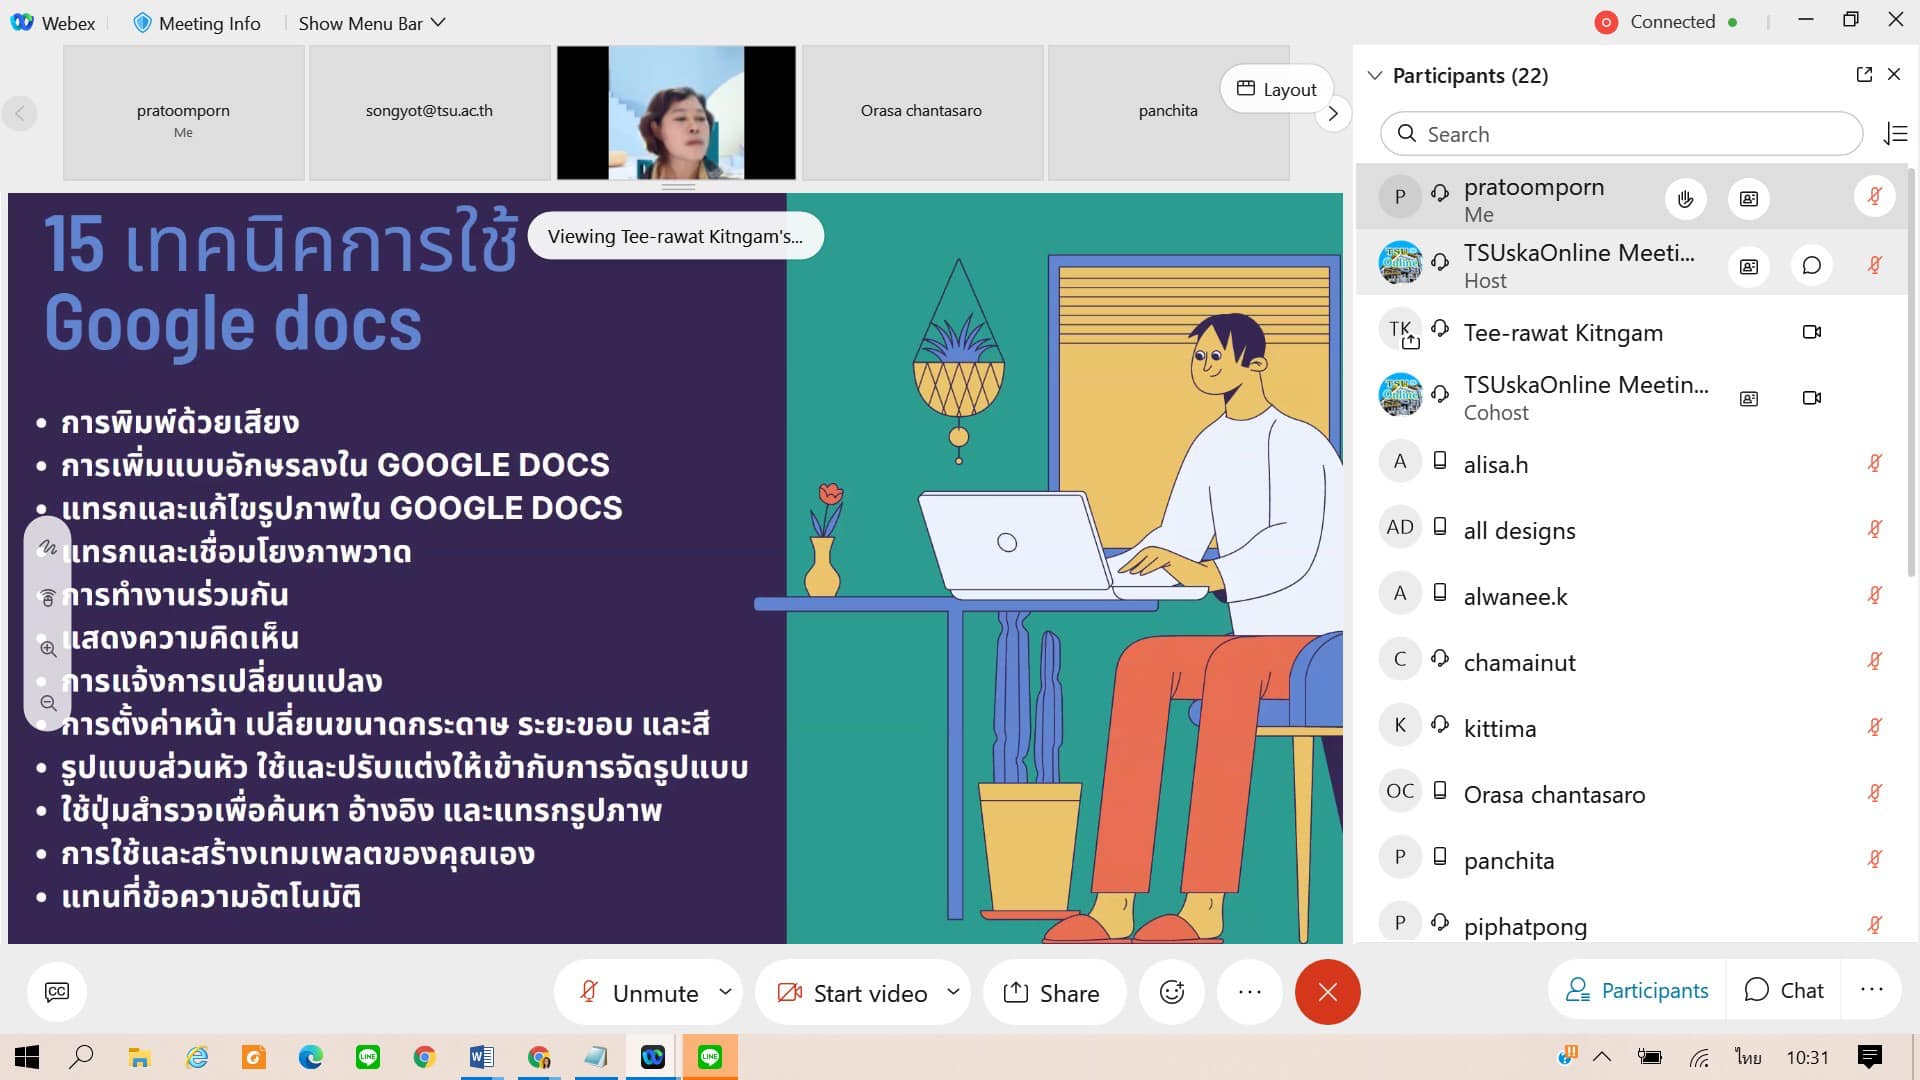This screenshot has height=1080, width=1920.
Task: Select Tee-rawat Kitngam in participant list
Action: (1630, 332)
